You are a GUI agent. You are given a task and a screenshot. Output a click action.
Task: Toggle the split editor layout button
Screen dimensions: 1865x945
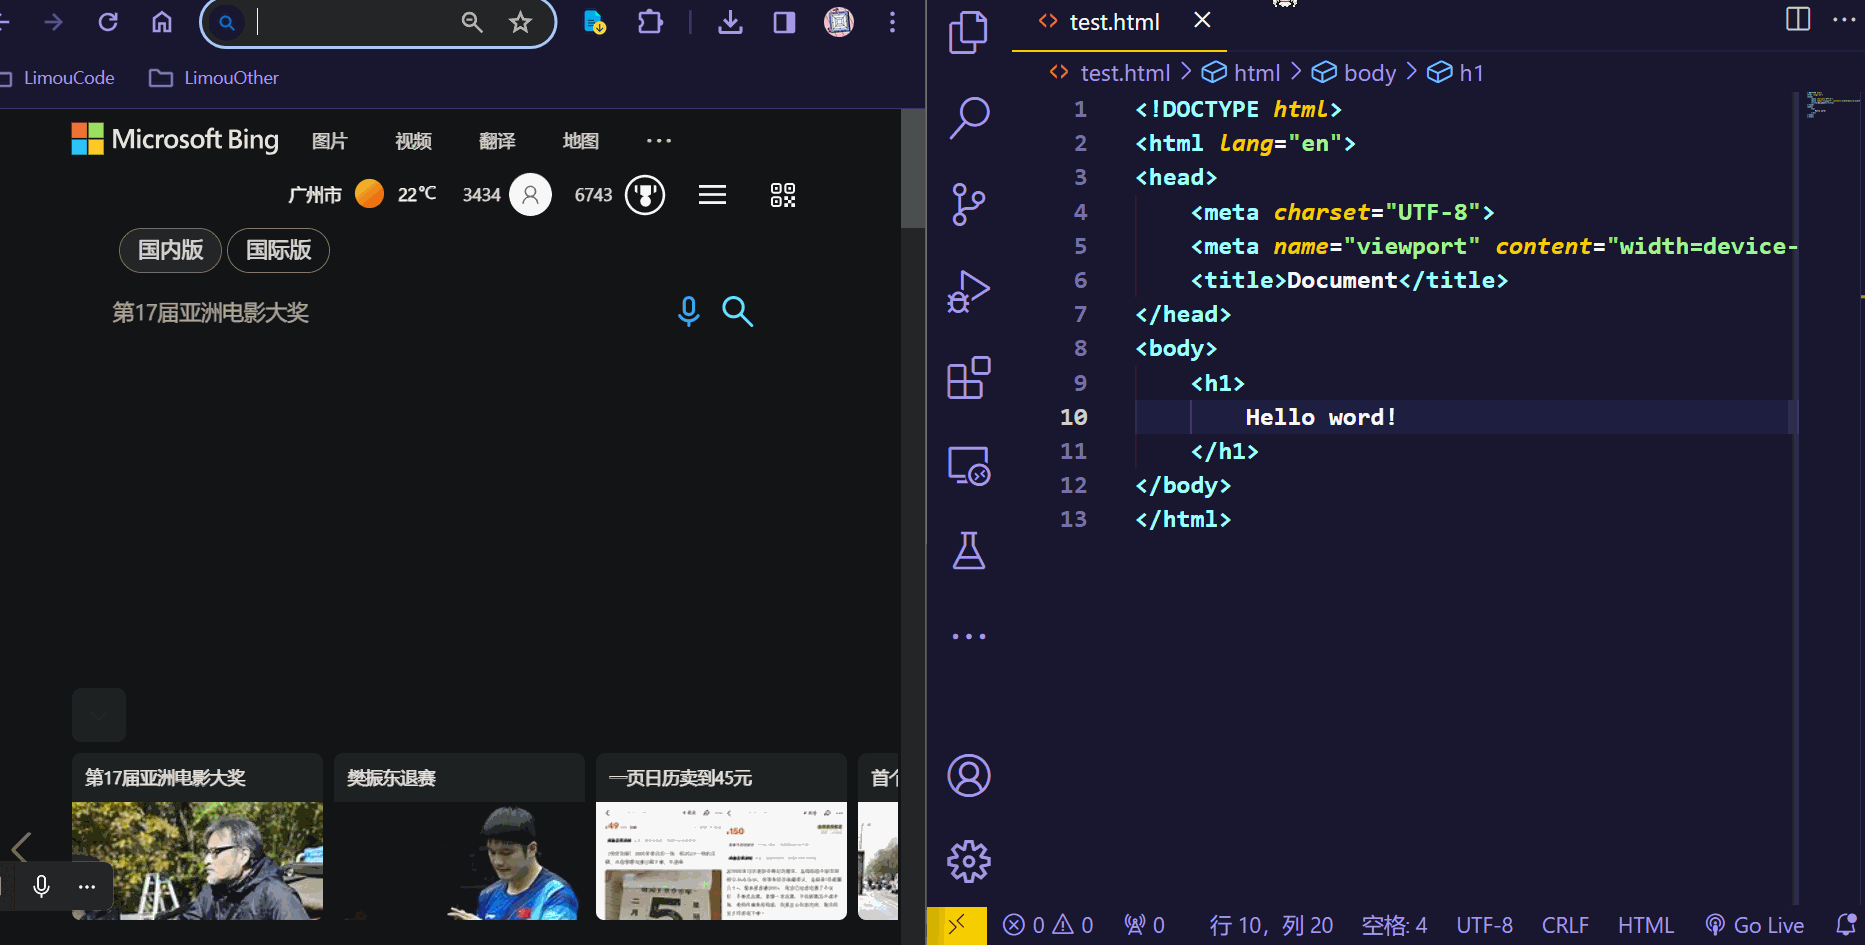click(x=1797, y=20)
